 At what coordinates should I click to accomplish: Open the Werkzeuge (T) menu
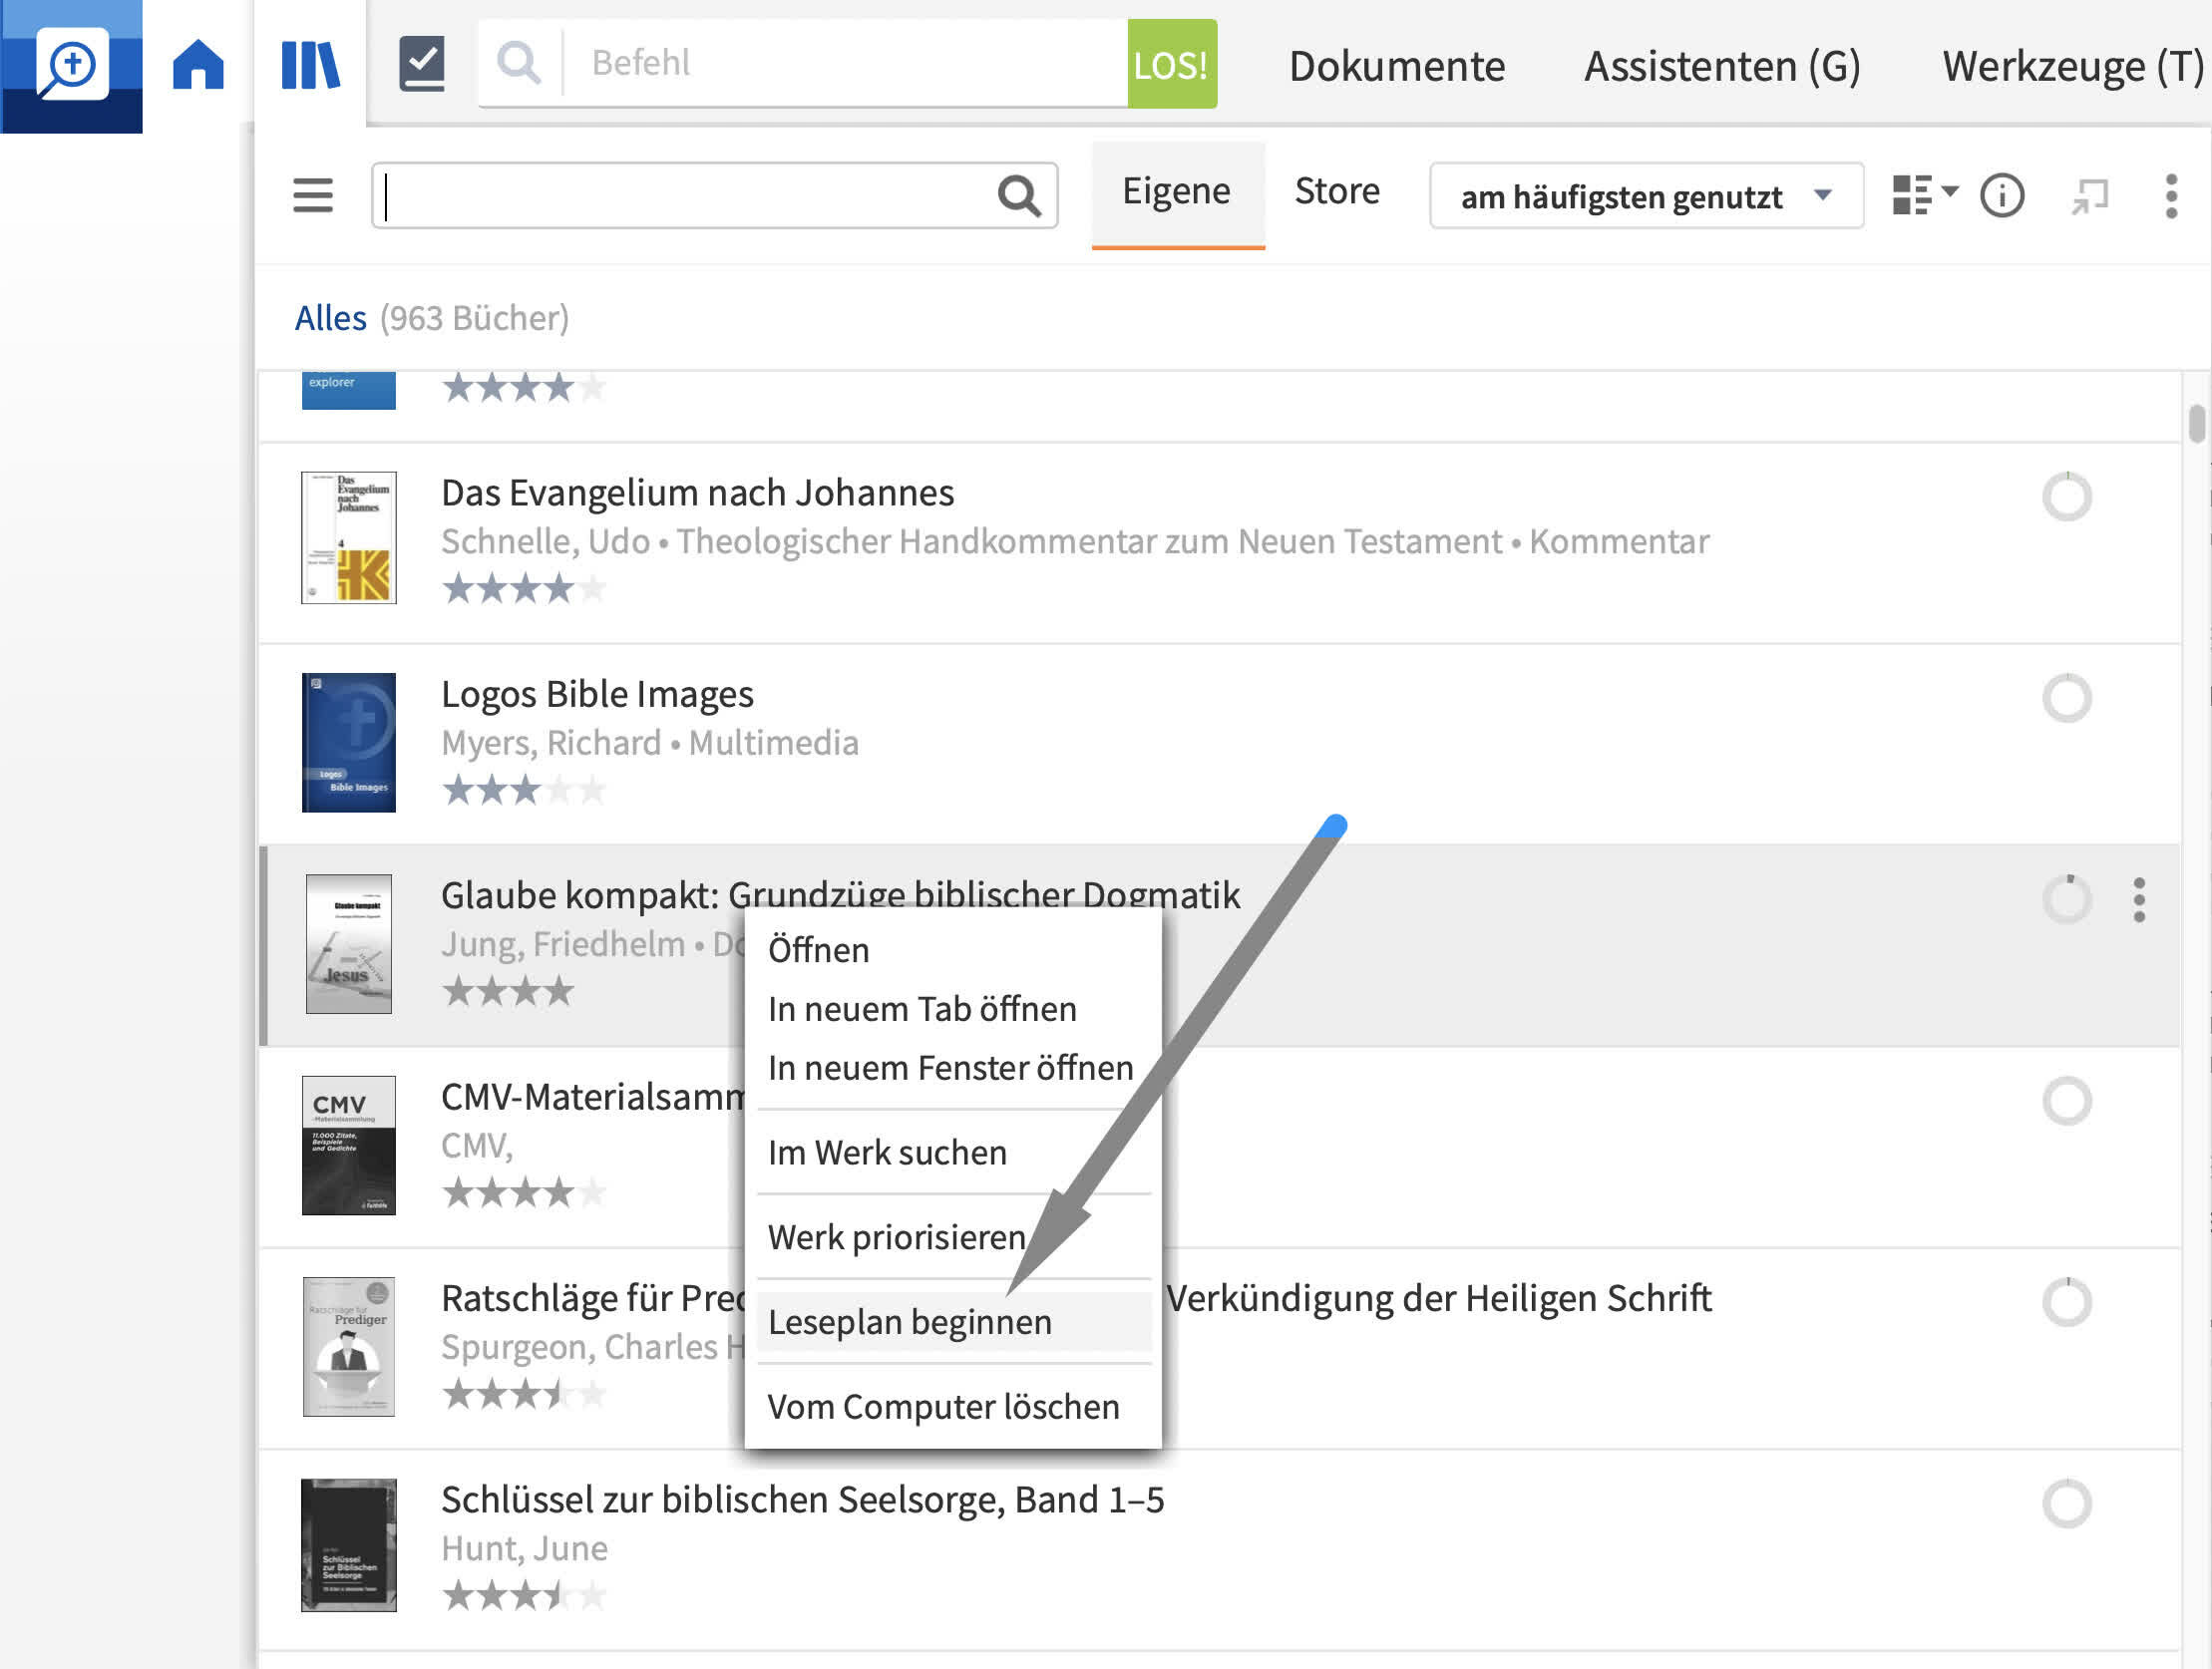tap(2072, 66)
